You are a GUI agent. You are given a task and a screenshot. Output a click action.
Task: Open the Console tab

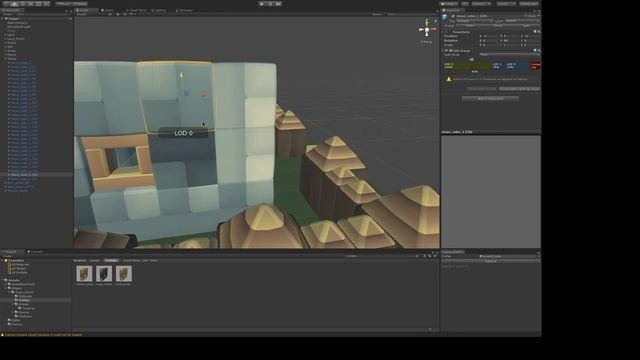tap(36, 252)
